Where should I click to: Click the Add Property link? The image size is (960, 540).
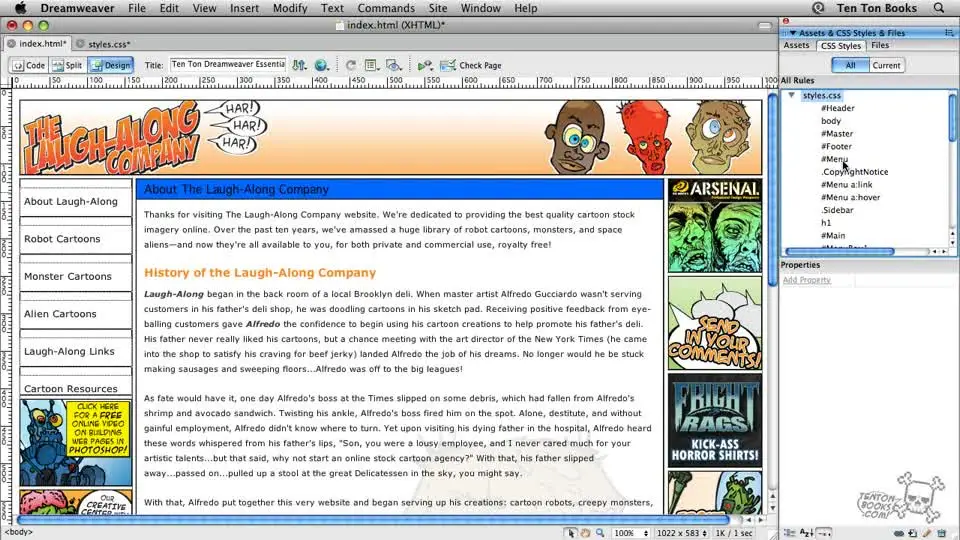[806, 280]
